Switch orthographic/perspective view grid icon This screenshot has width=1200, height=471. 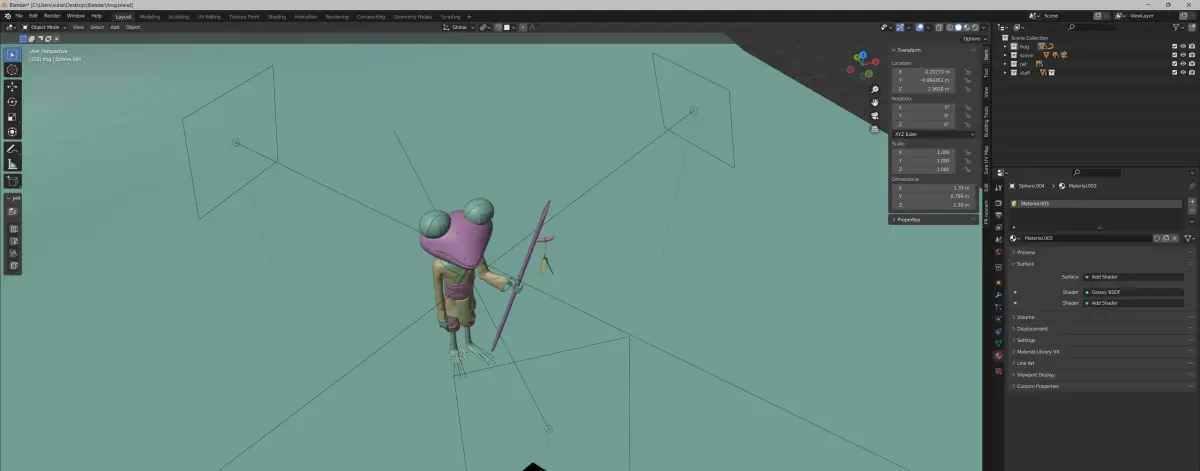(x=875, y=128)
